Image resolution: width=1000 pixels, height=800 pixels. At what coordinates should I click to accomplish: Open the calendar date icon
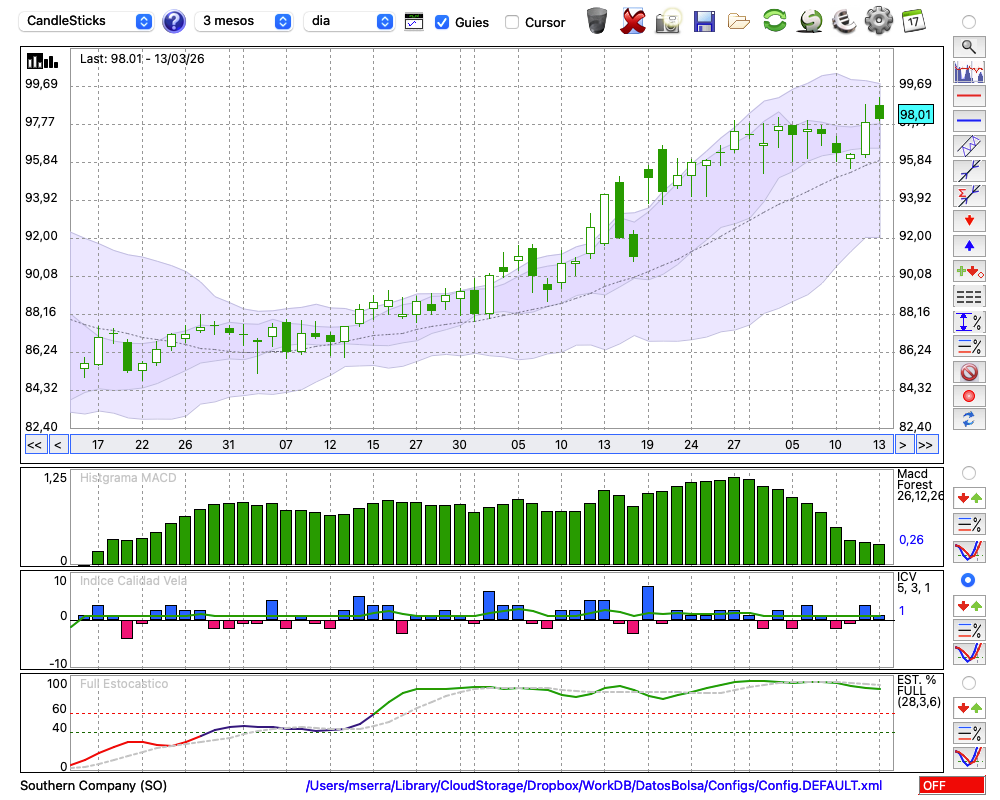tap(913, 20)
